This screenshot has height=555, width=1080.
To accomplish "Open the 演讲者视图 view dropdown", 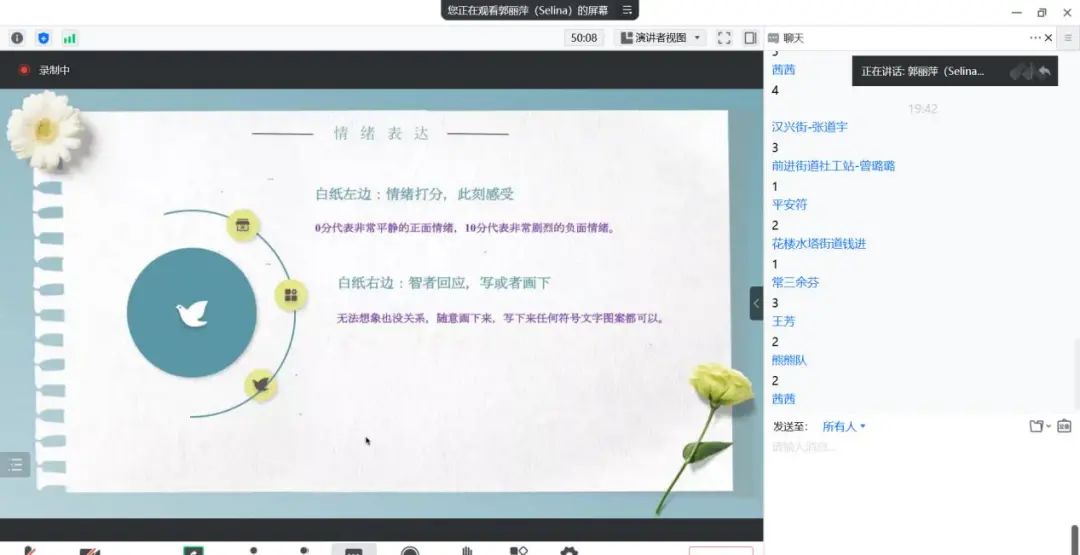I will click(x=661, y=38).
